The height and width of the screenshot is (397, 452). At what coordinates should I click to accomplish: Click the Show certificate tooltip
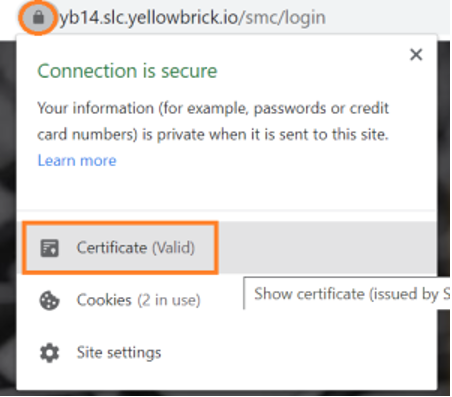click(347, 293)
